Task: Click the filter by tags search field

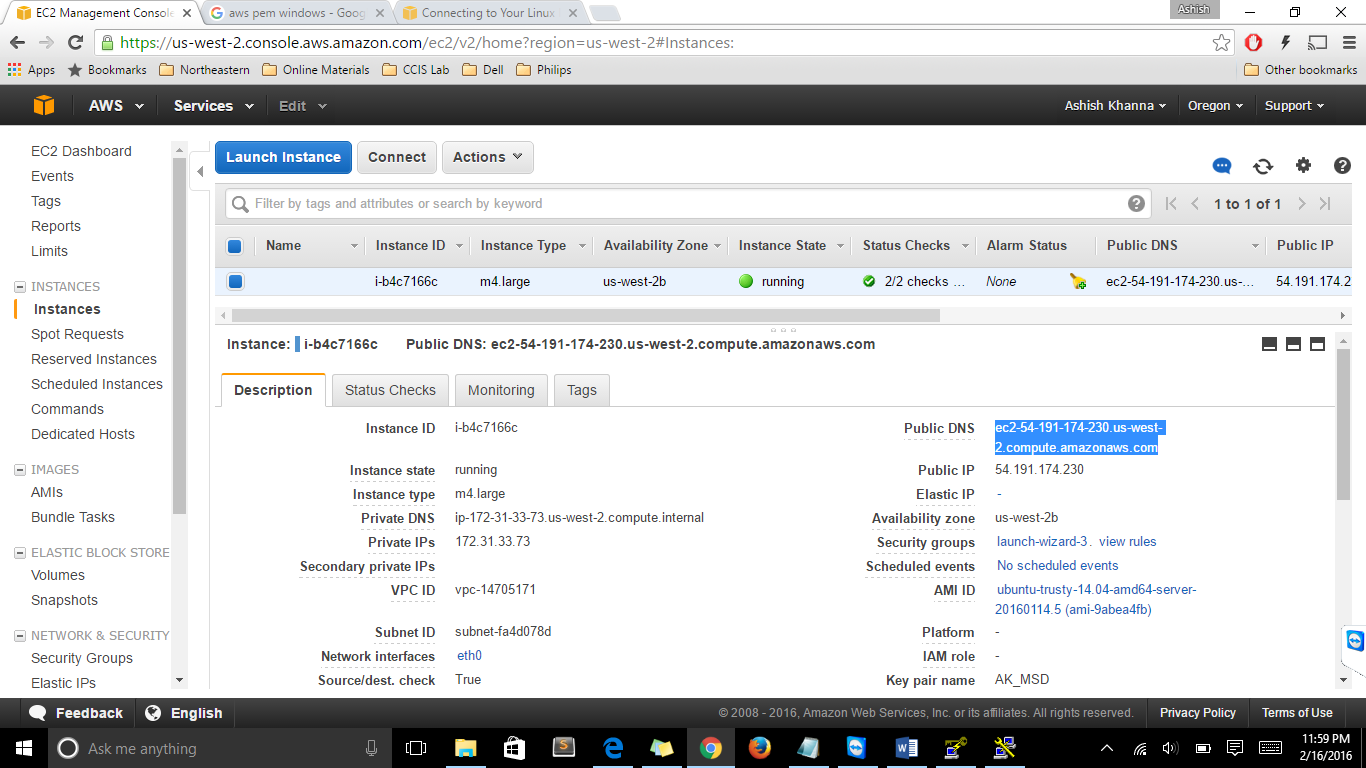Action: (680, 203)
